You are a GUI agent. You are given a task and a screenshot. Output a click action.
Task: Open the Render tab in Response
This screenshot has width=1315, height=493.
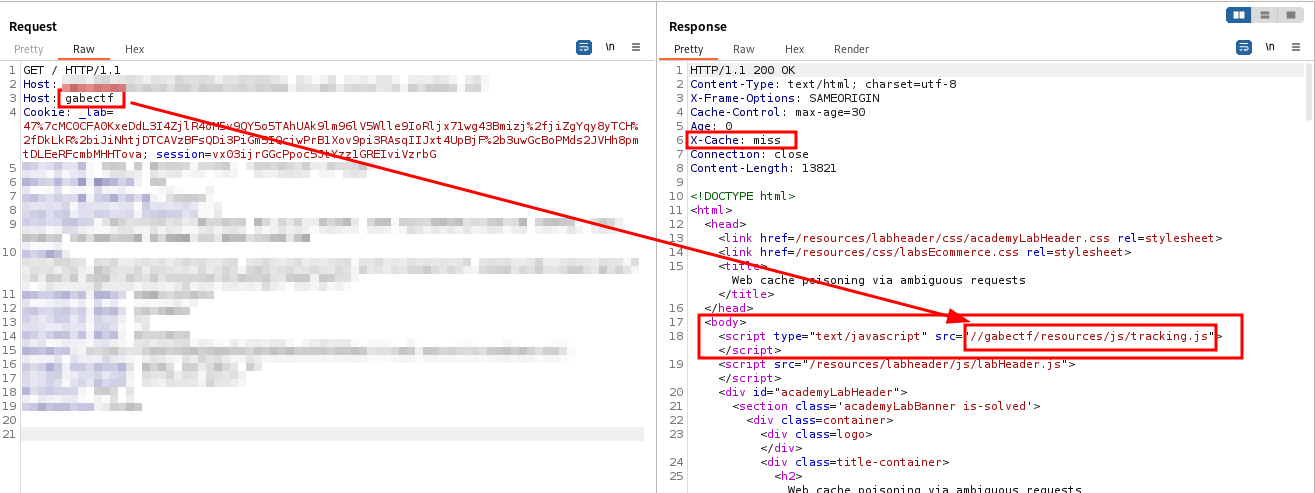tap(851, 49)
